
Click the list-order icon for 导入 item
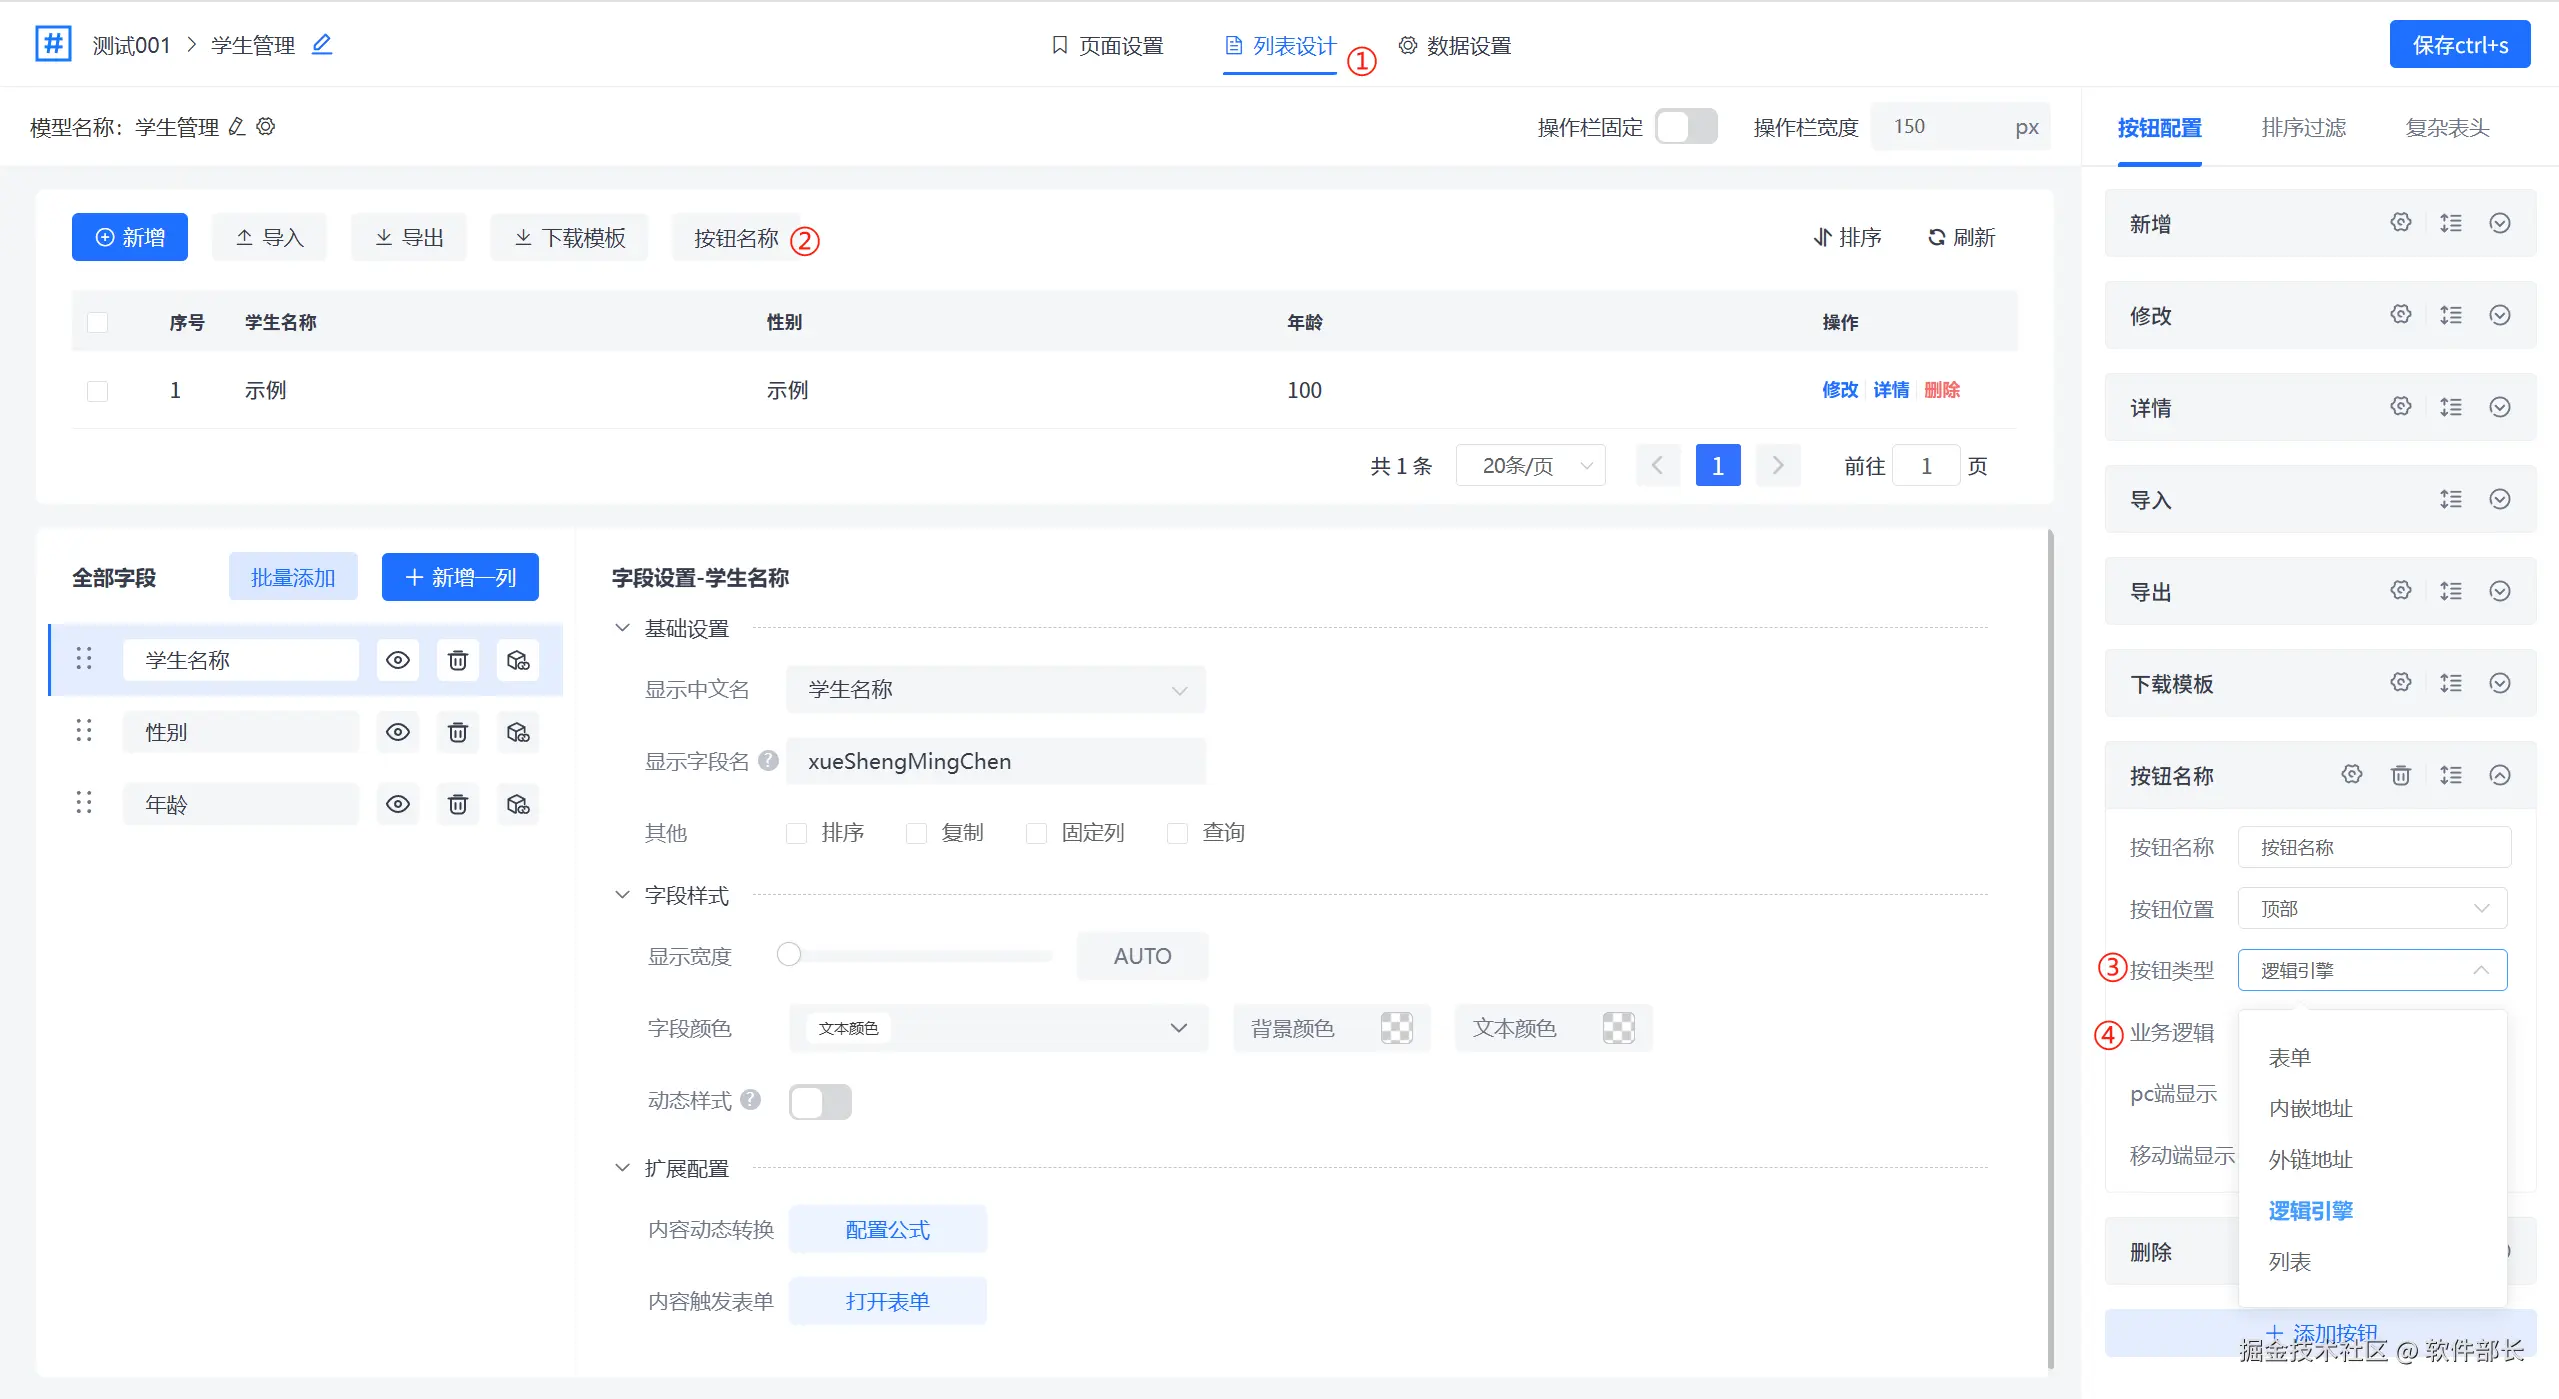point(2450,499)
